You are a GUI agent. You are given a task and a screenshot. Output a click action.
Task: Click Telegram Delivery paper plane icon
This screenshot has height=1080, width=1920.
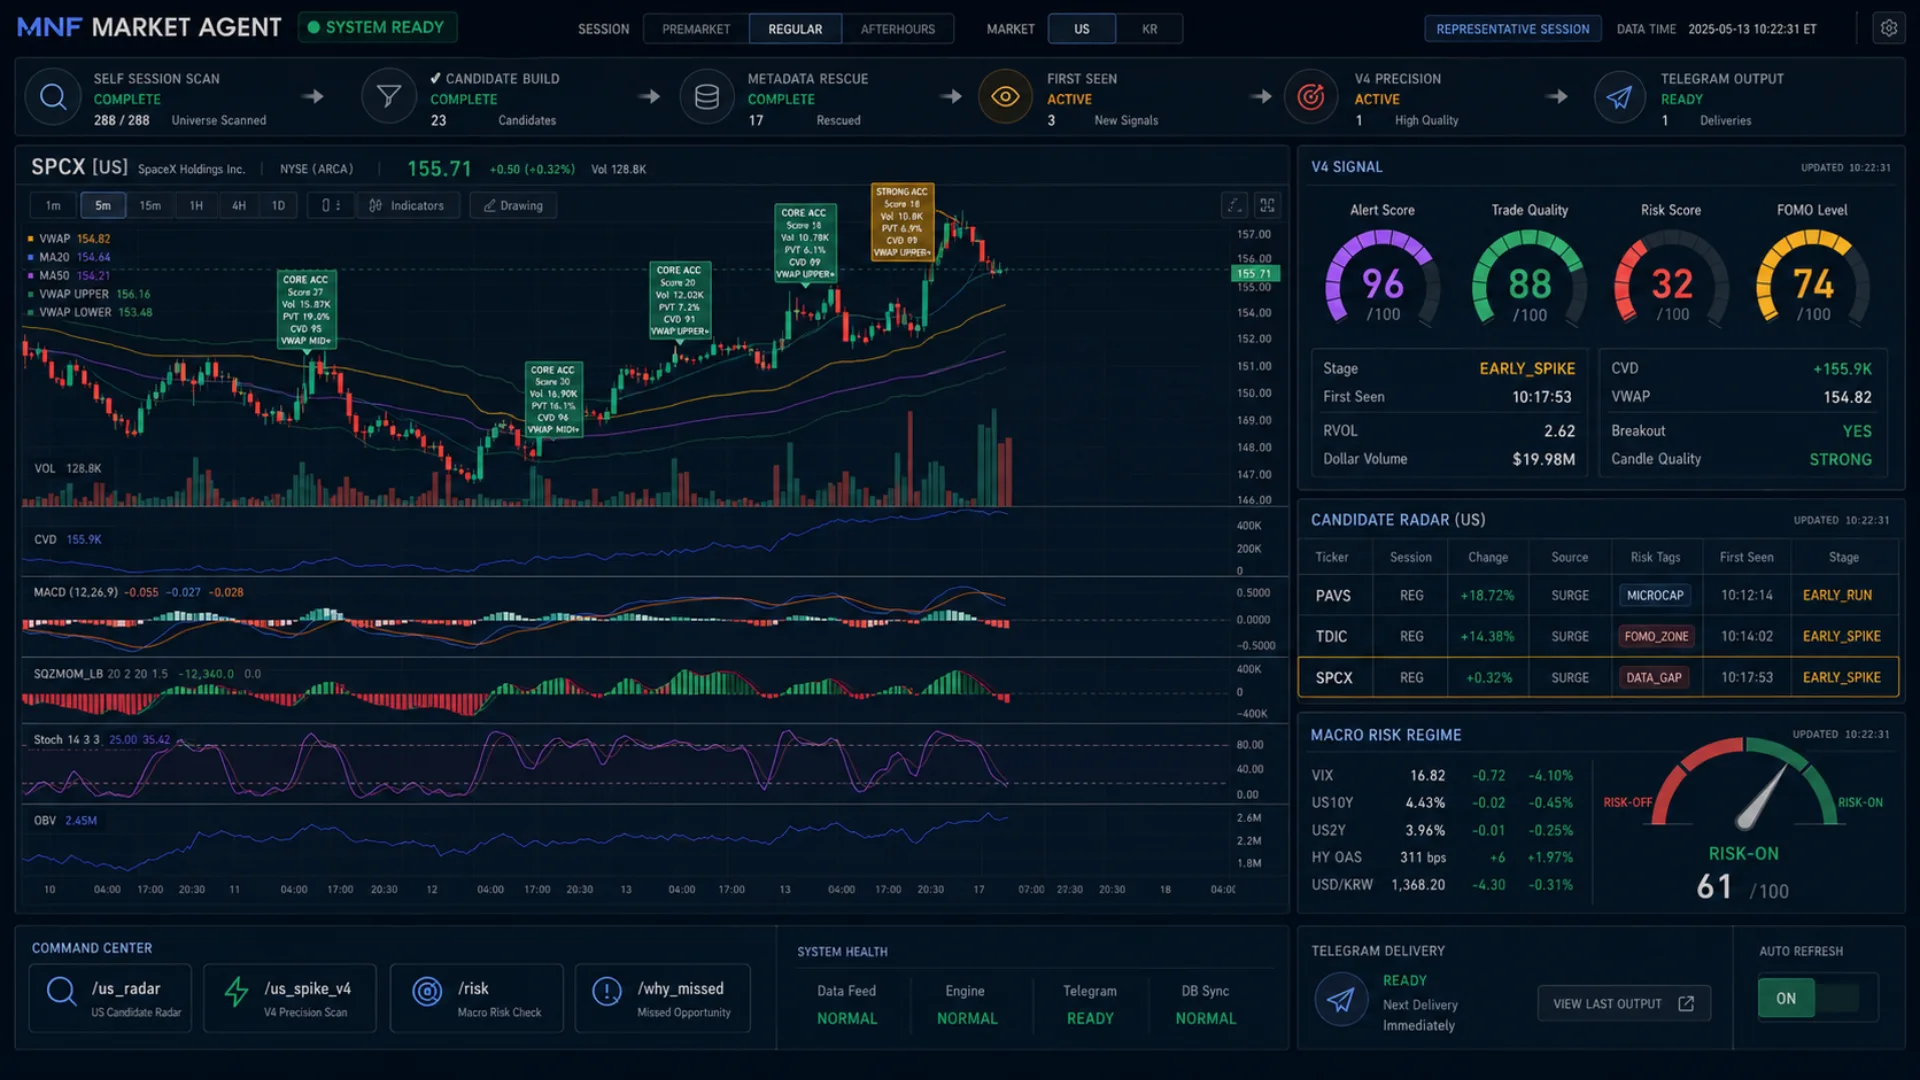[1341, 999]
